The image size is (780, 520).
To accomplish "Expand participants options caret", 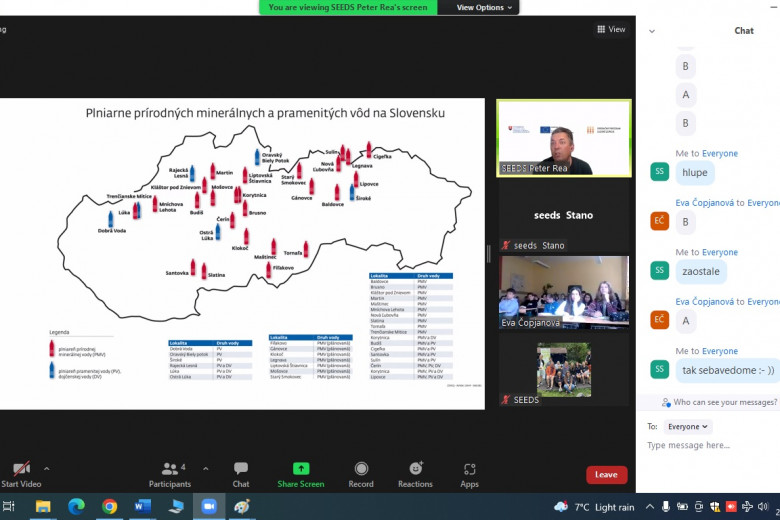I will tap(206, 469).
